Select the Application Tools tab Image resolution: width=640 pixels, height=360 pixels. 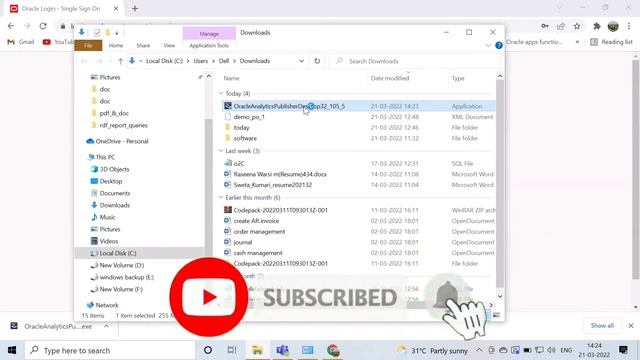click(x=209, y=45)
